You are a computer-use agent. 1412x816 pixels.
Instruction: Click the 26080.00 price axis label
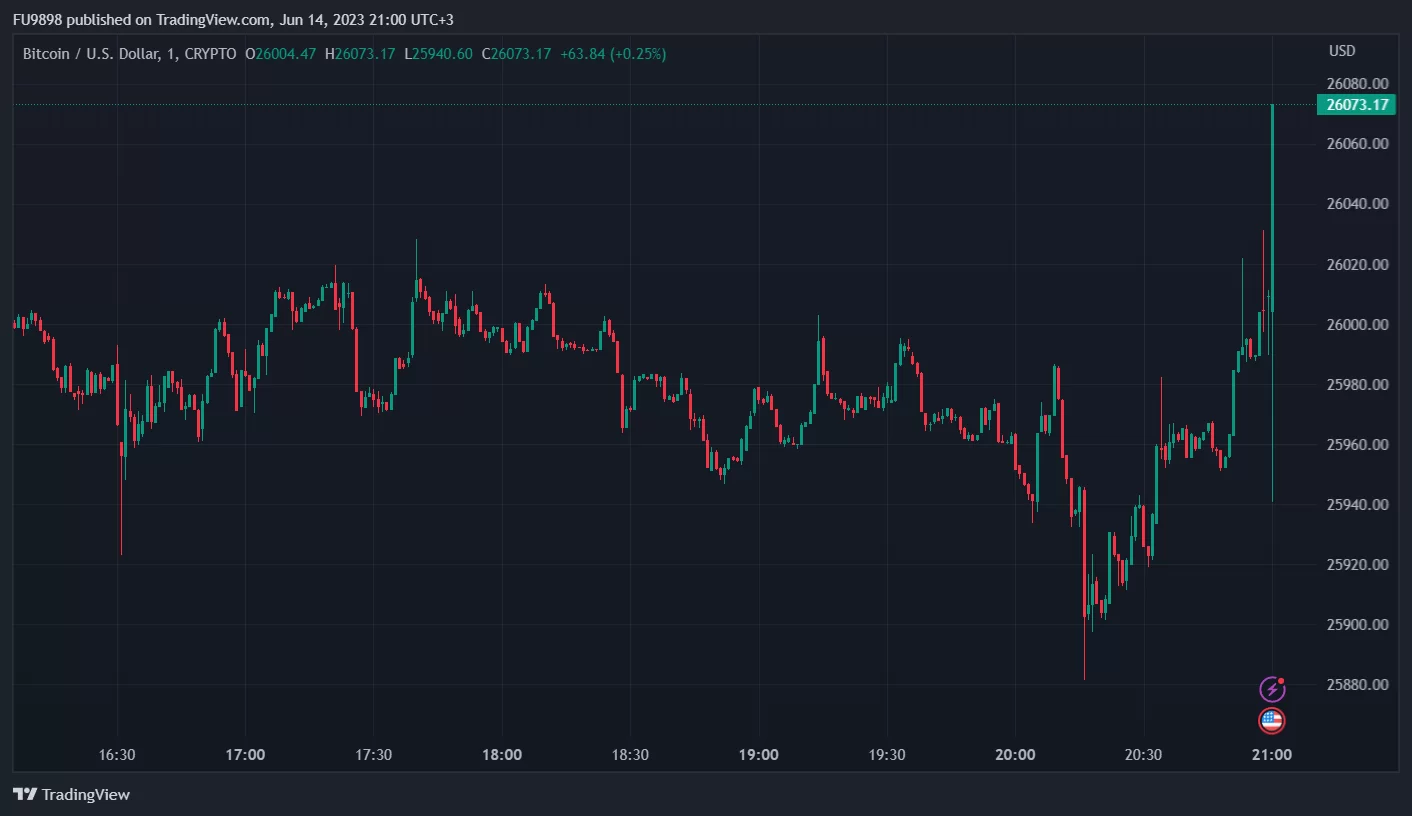tap(1356, 83)
